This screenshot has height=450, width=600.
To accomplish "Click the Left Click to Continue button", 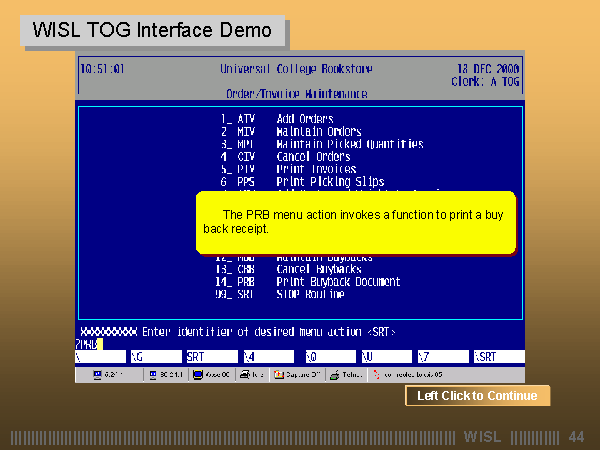I will 477,396.
